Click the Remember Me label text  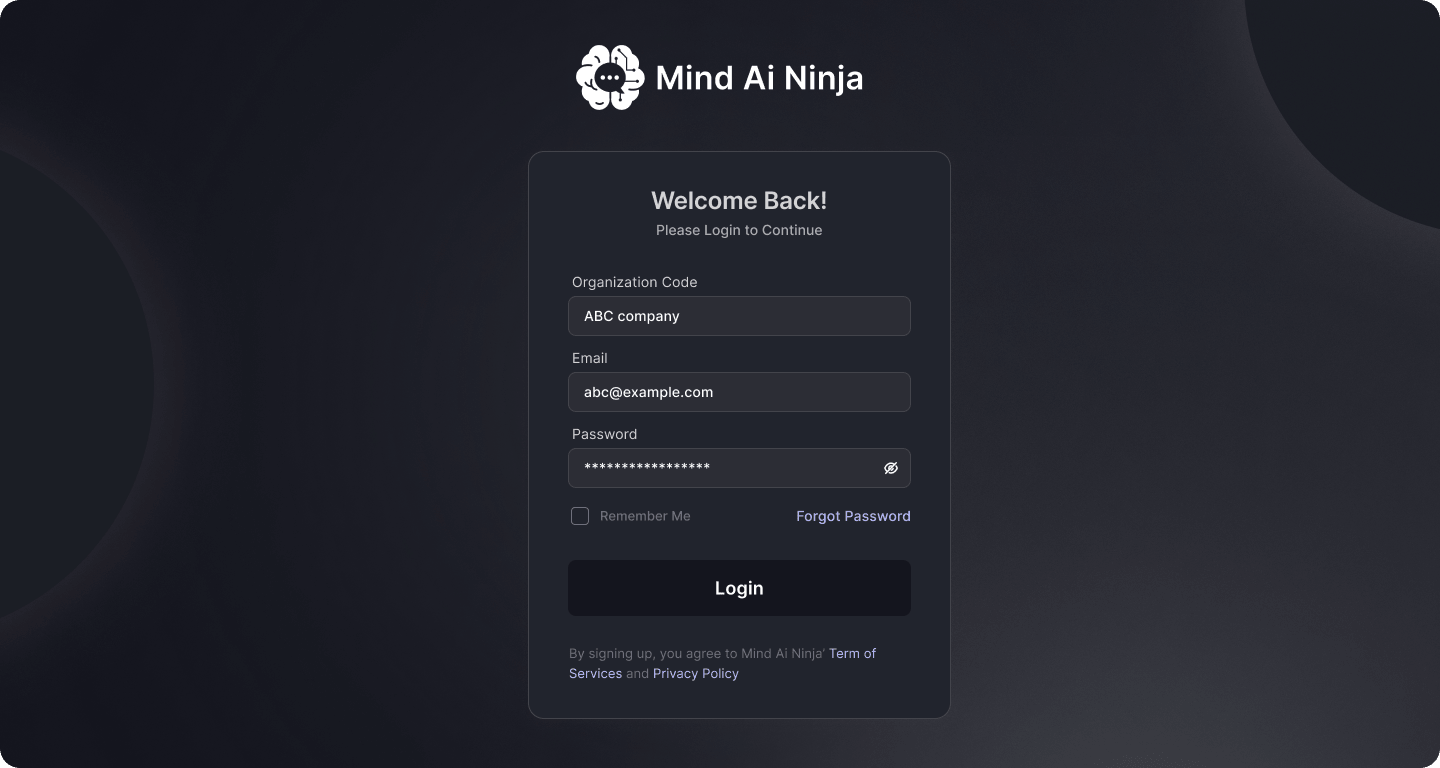(645, 516)
